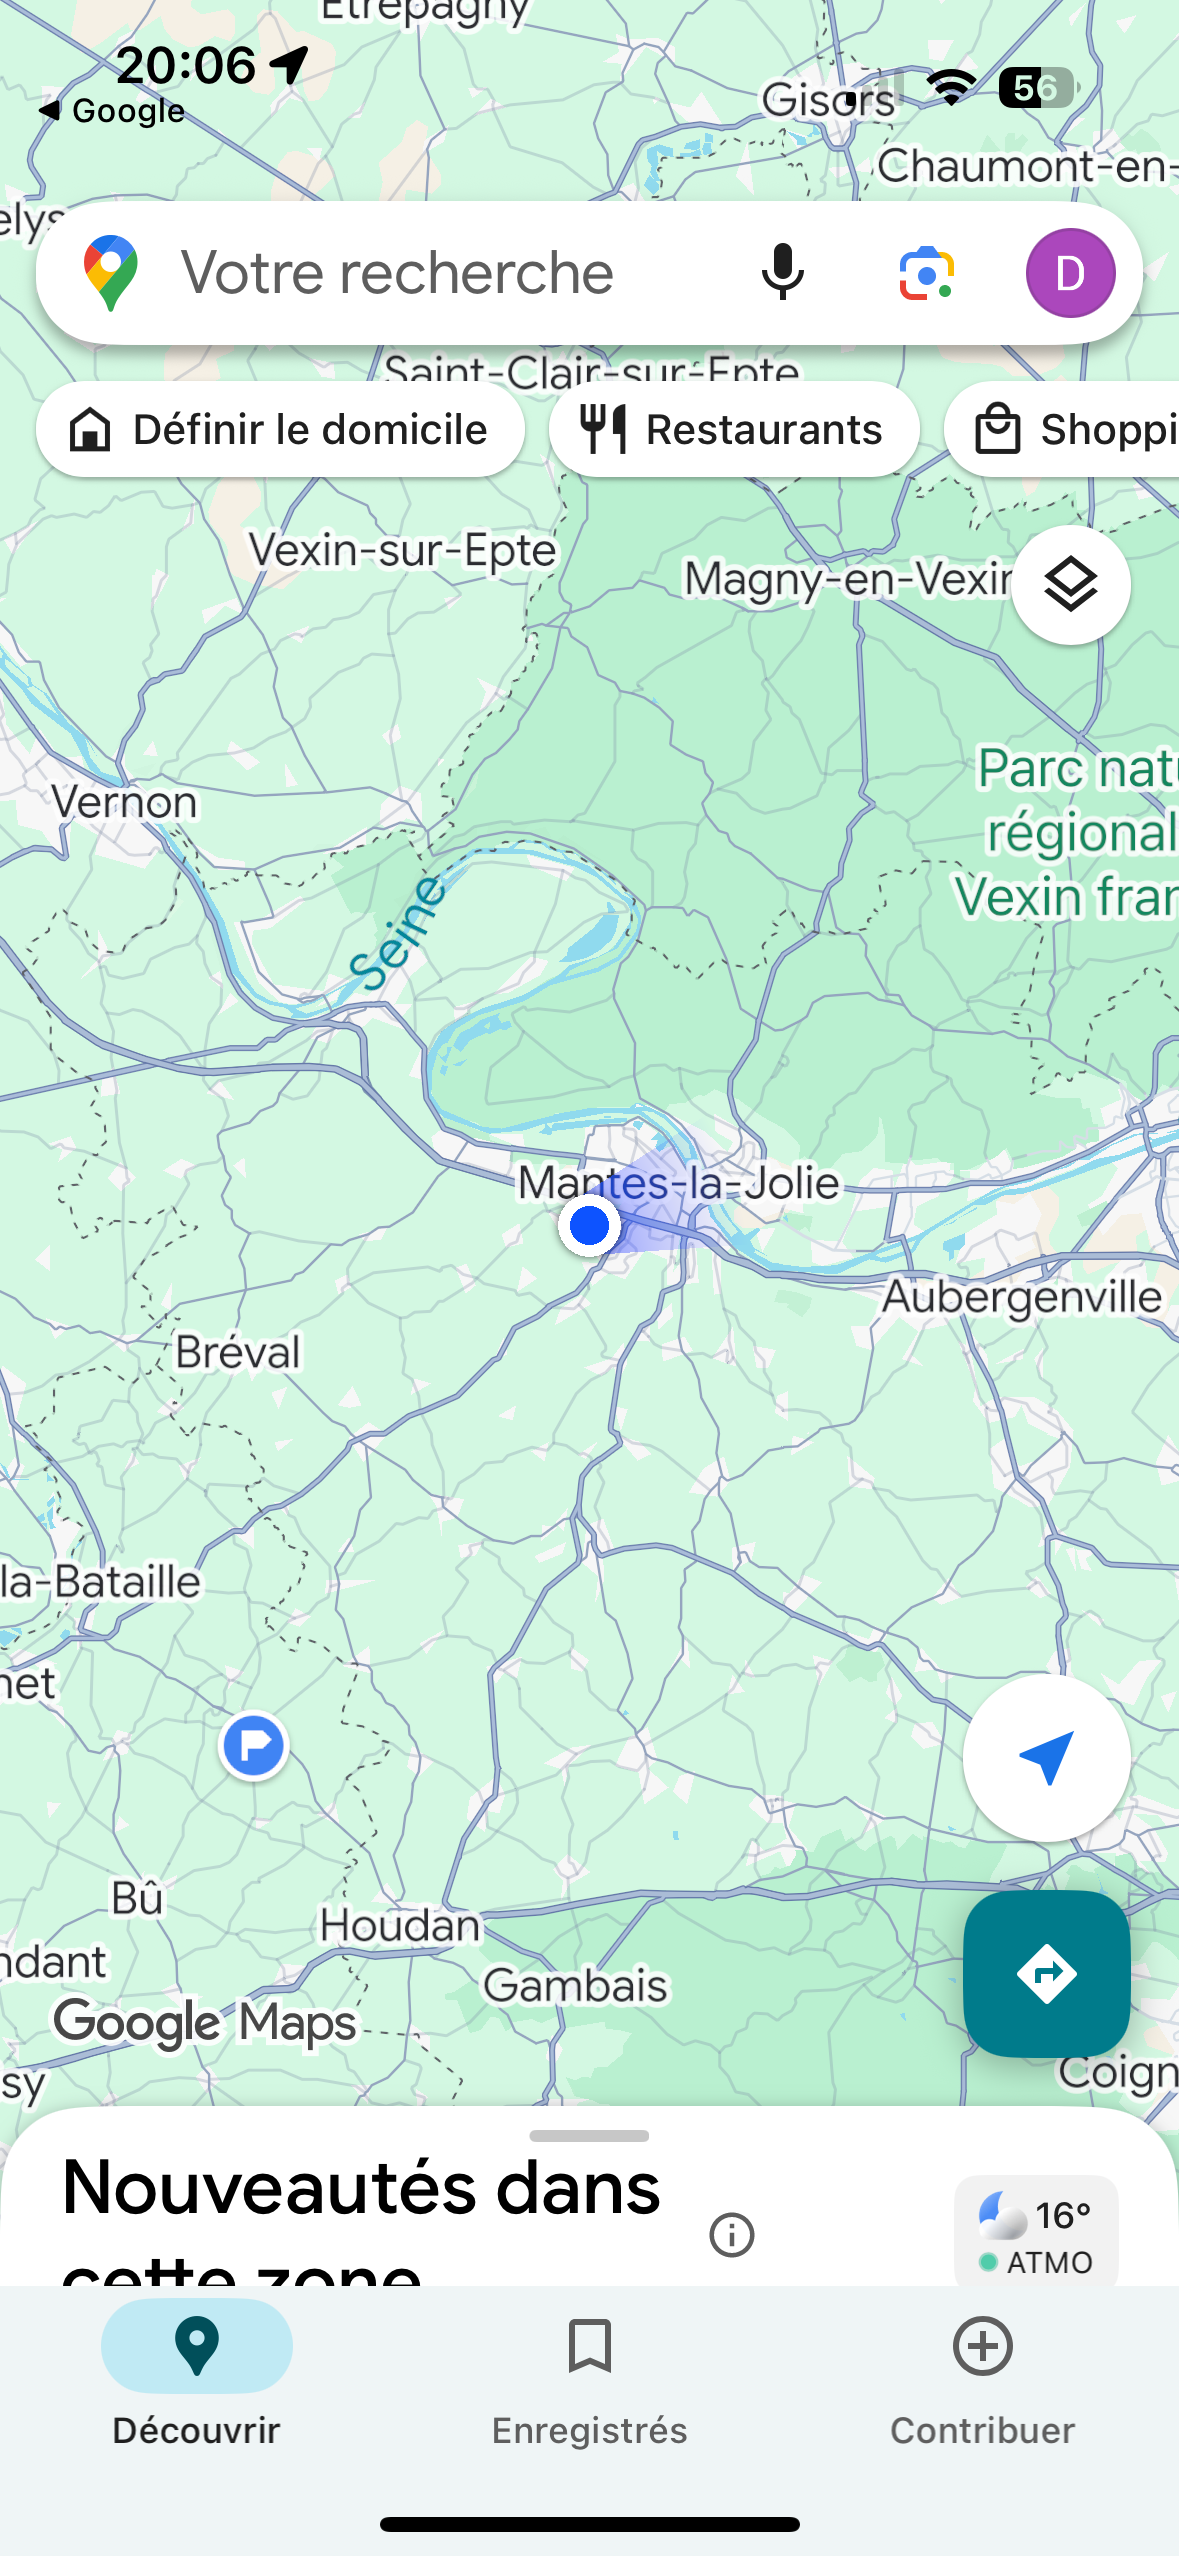This screenshot has height=2556, width=1179.
Task: Select the Restaurants filter chip
Action: pyautogui.click(x=733, y=429)
